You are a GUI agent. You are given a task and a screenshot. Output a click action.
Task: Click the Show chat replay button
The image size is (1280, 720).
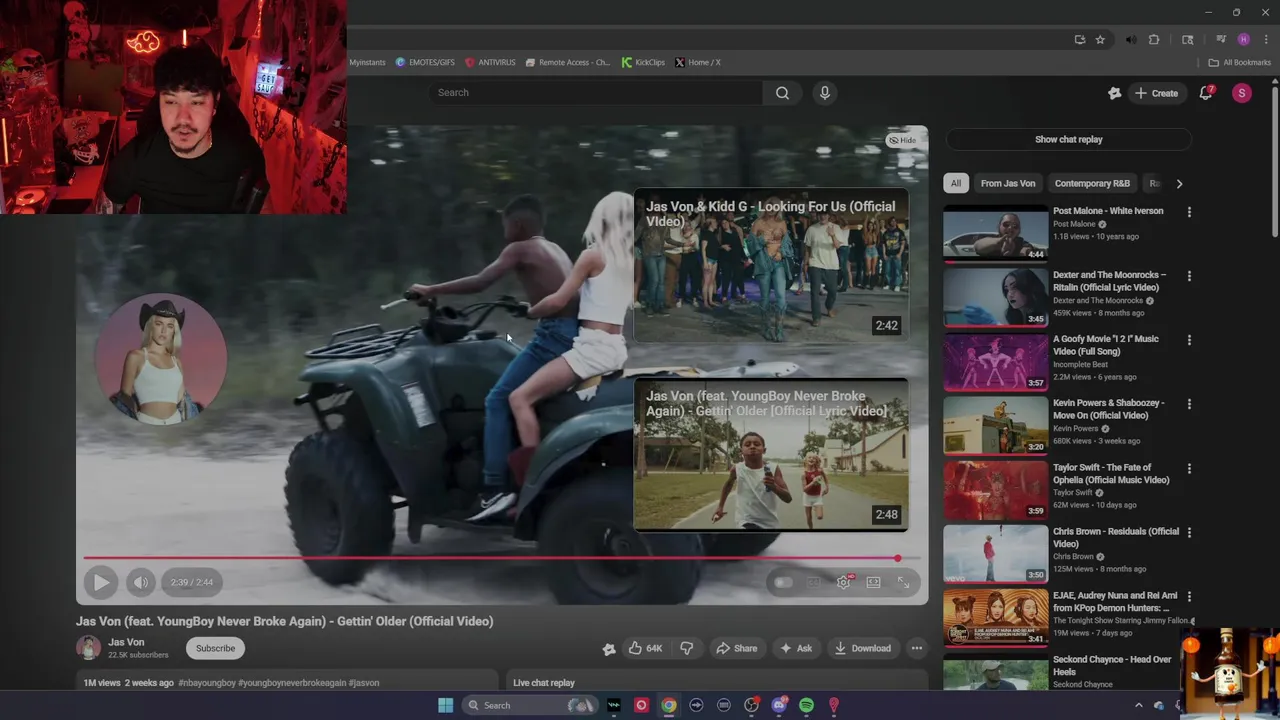pos(1068,139)
